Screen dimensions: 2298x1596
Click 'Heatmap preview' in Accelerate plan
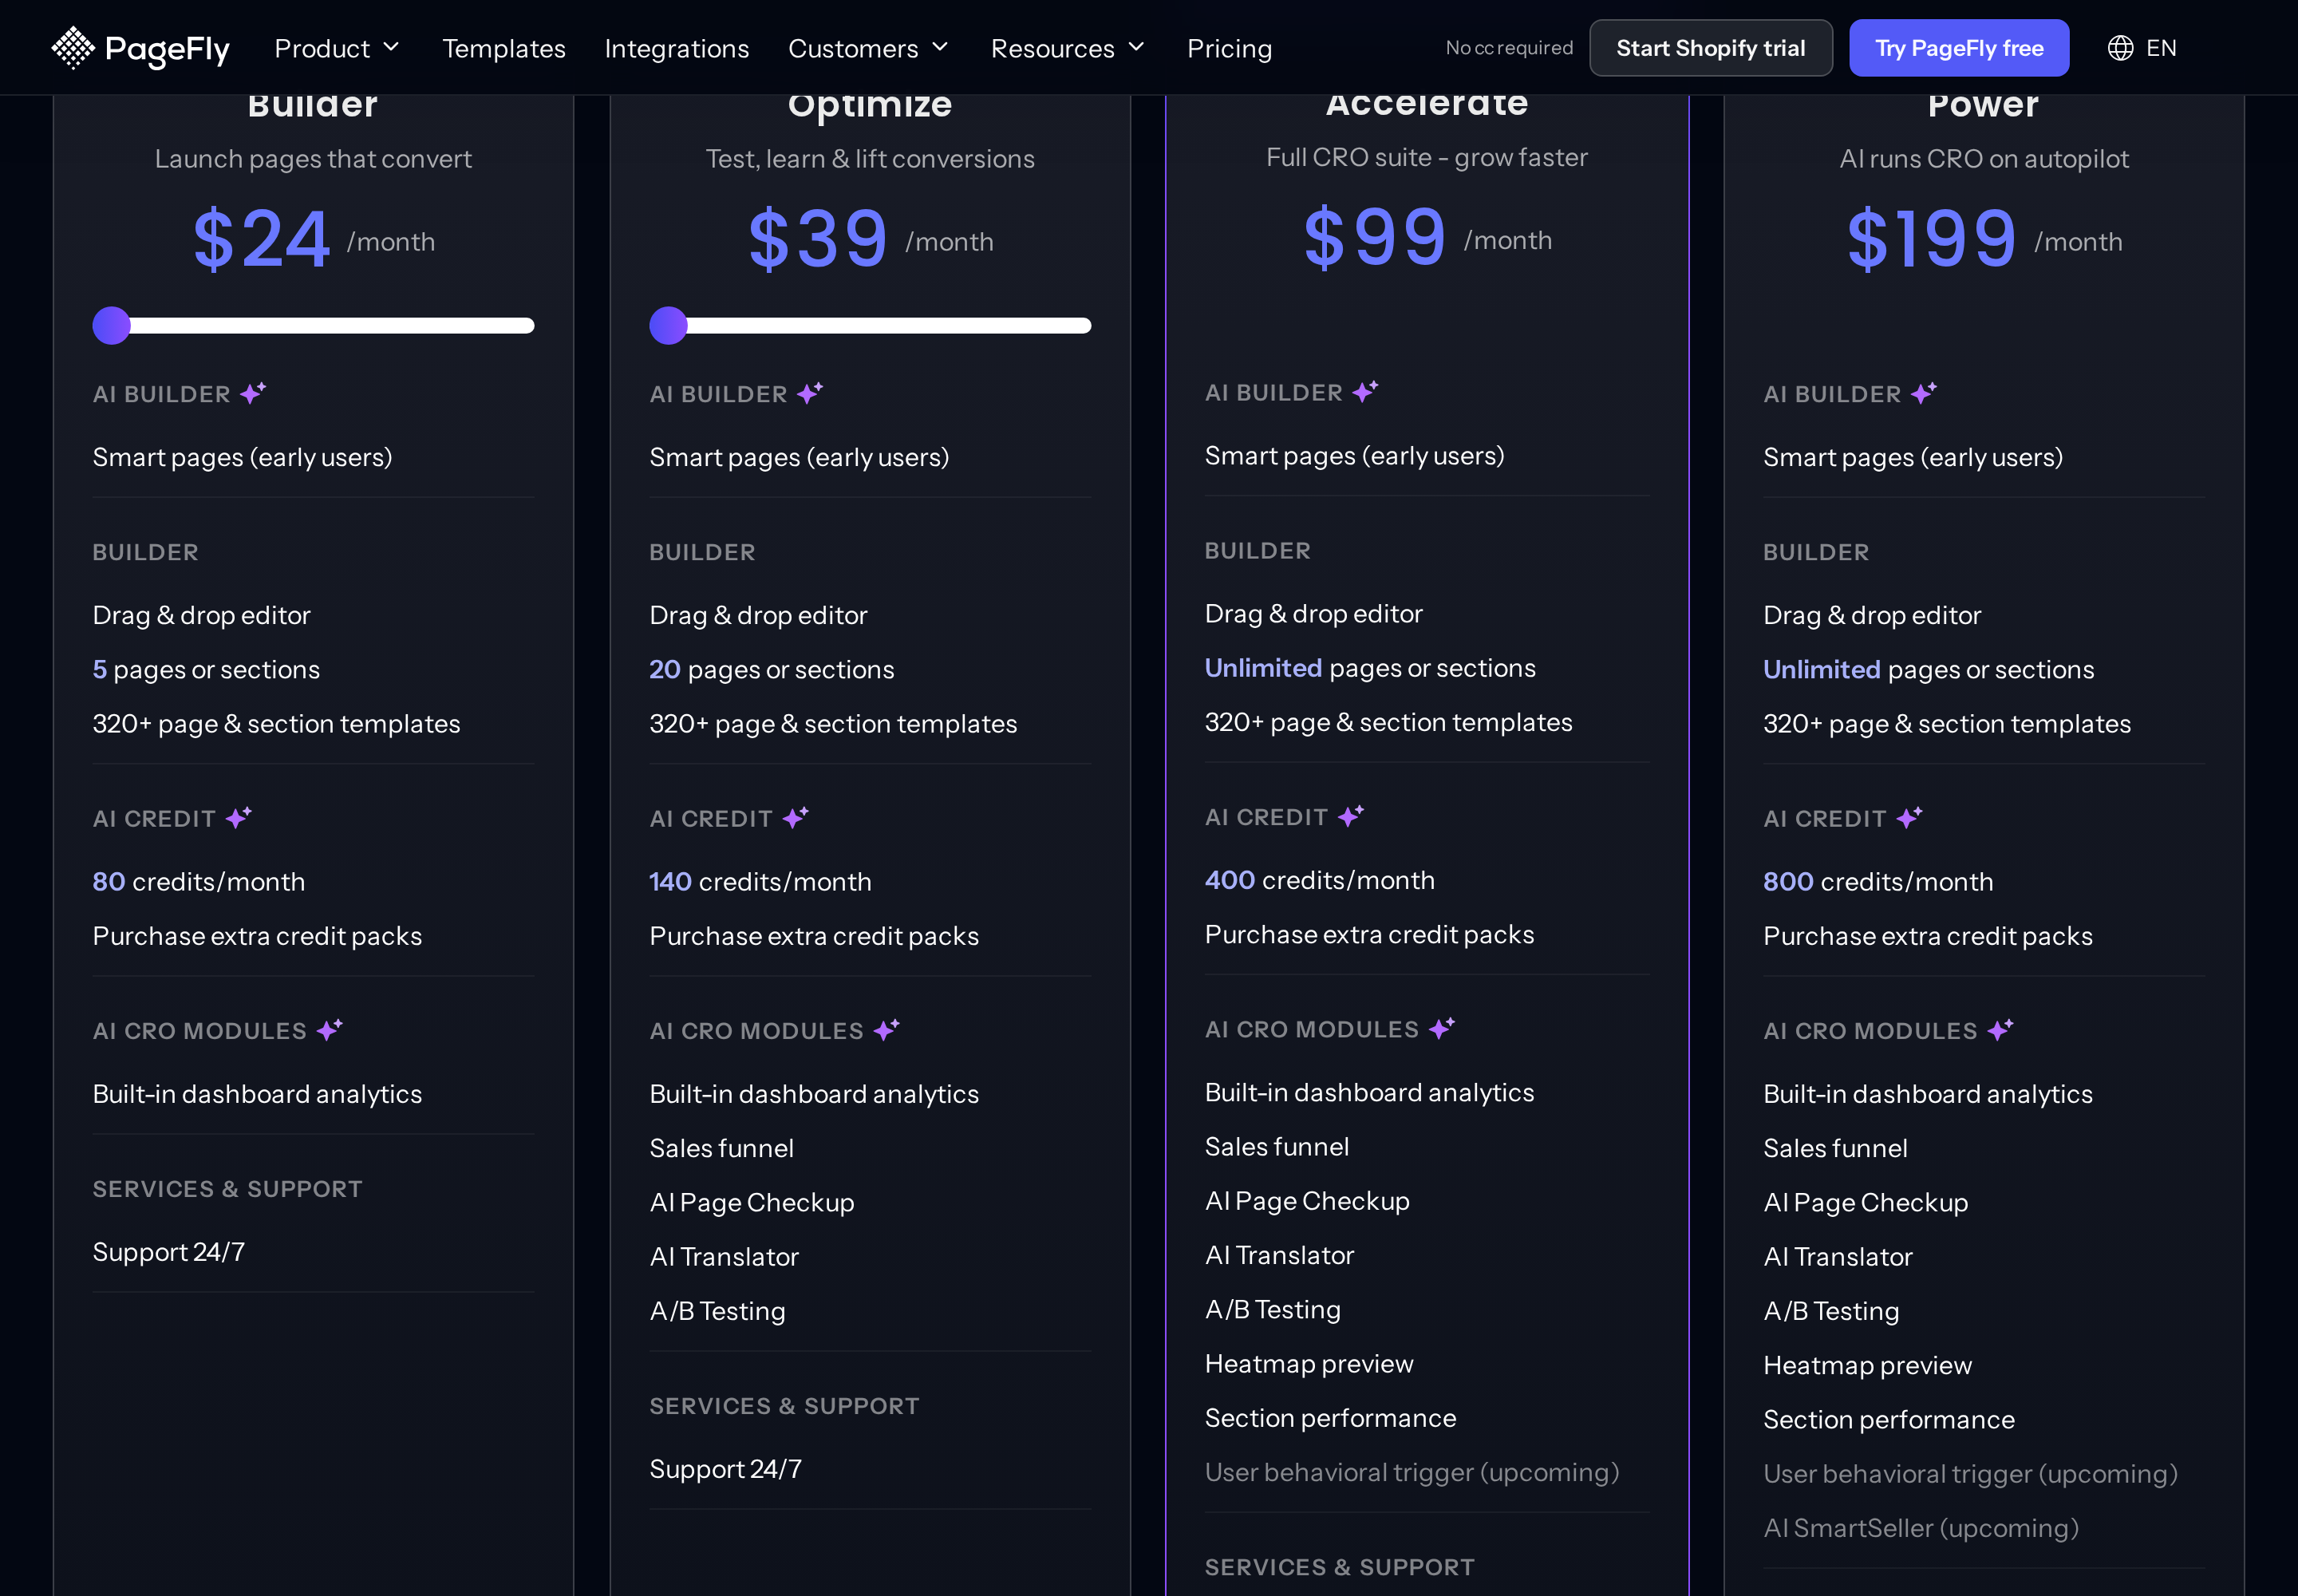pyautogui.click(x=1309, y=1364)
